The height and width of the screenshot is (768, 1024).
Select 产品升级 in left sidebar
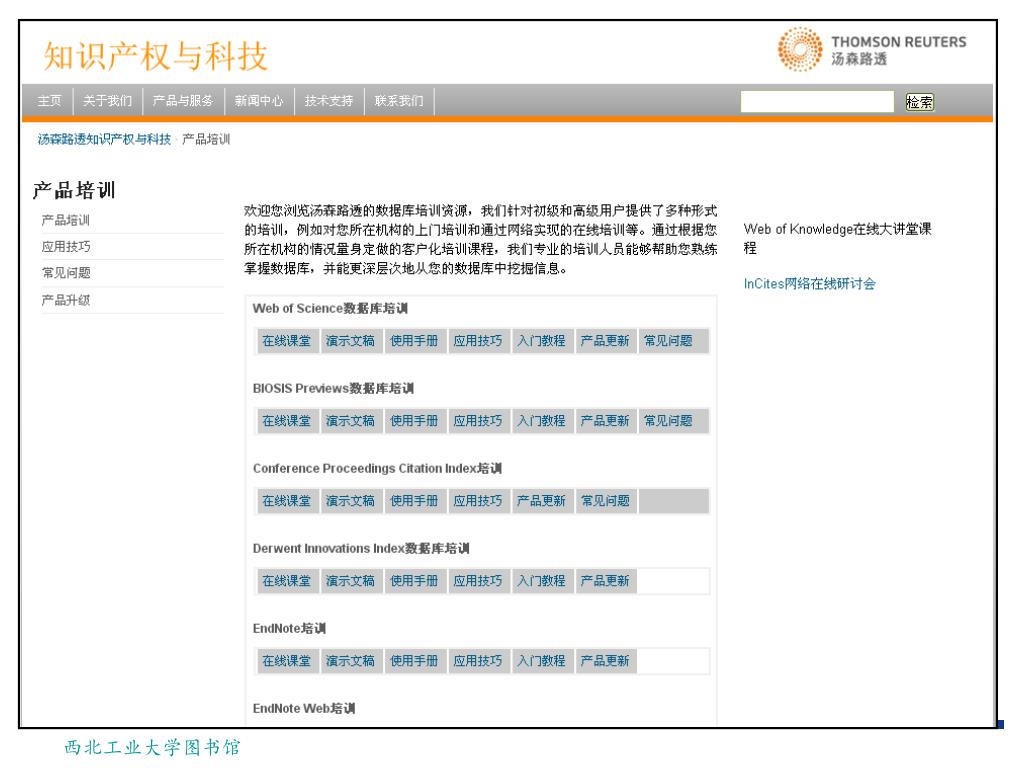point(66,300)
